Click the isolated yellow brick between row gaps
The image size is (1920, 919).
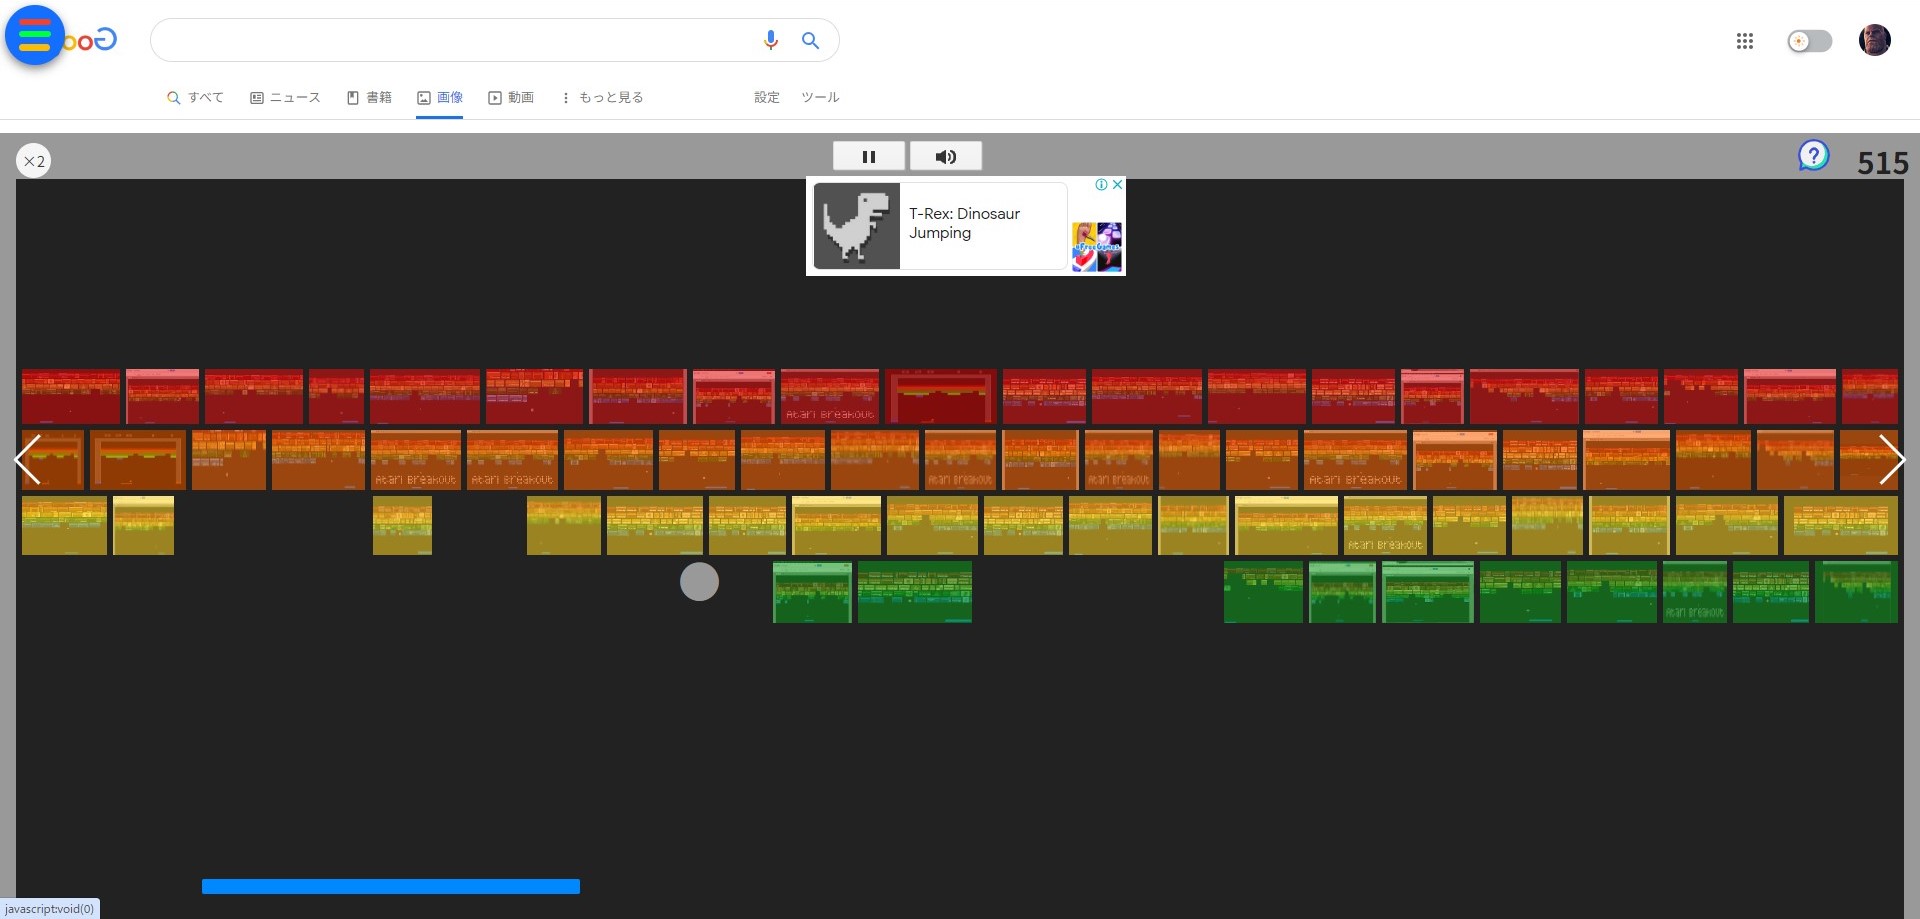[402, 525]
